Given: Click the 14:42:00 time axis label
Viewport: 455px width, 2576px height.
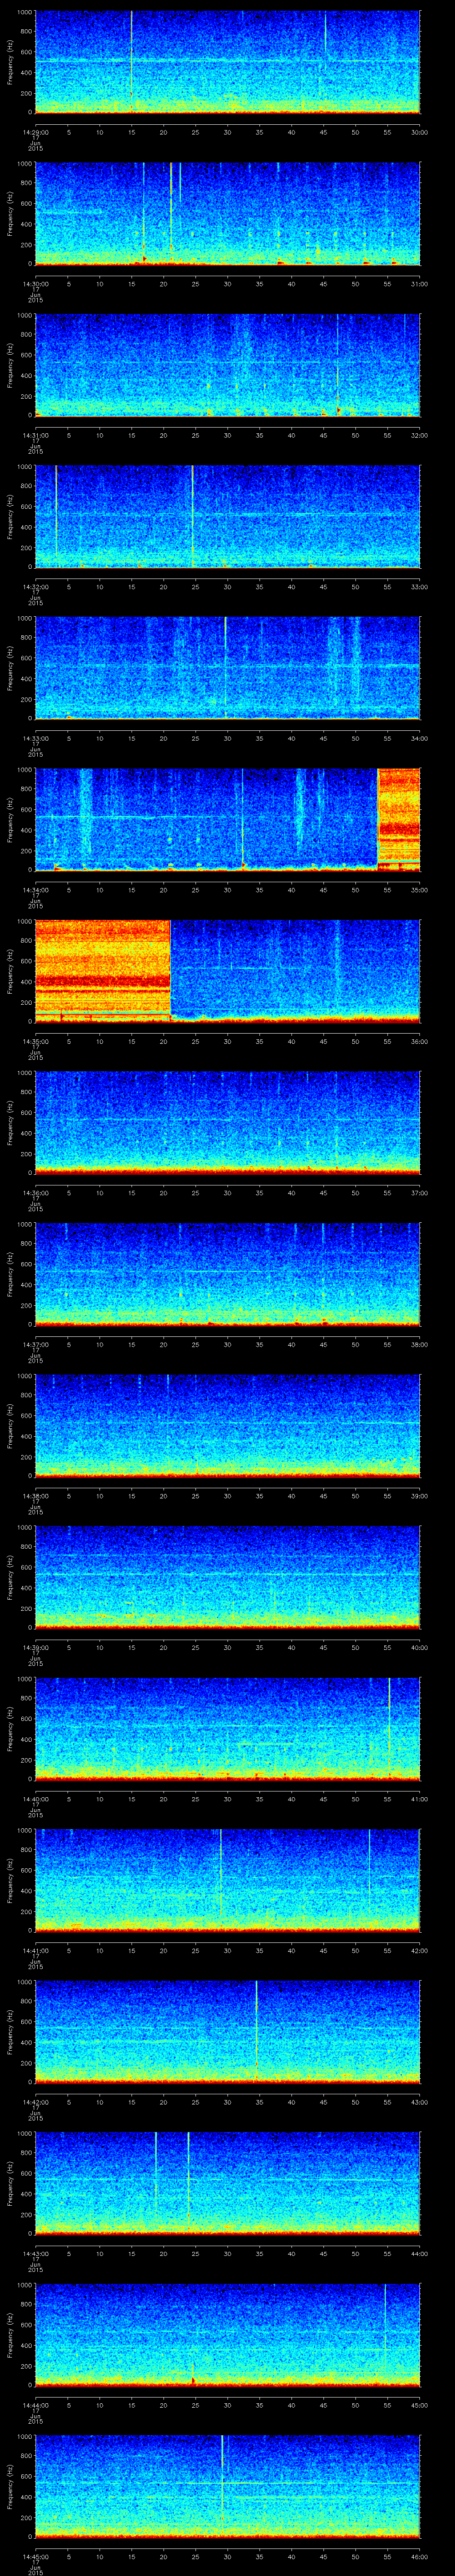Looking at the screenshot, I should pyautogui.click(x=35, y=2101).
